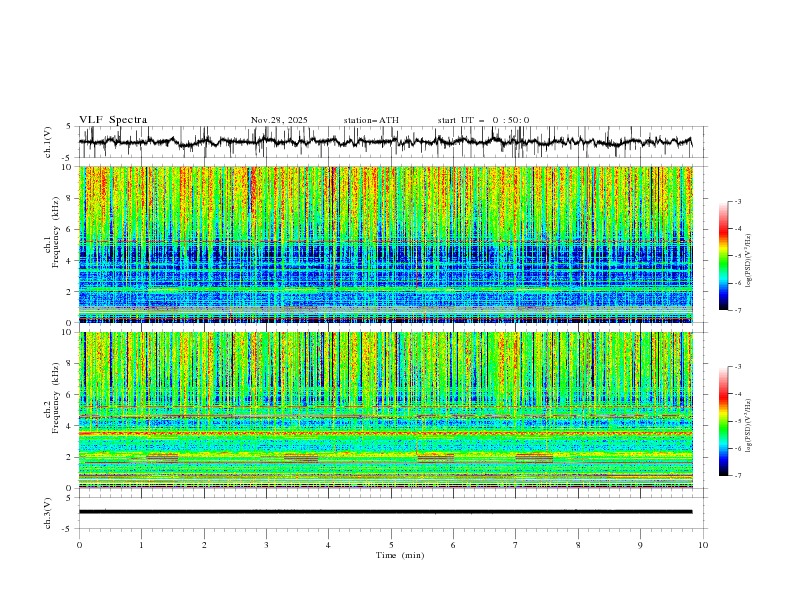Click the 'ch.1(V)' waveform axis label
This screenshot has width=792, height=612.
(48, 142)
